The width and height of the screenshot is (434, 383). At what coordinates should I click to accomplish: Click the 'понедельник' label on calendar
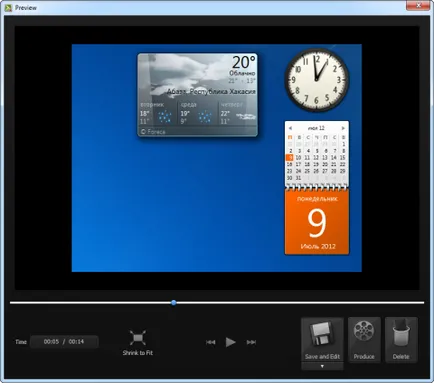coord(317,199)
